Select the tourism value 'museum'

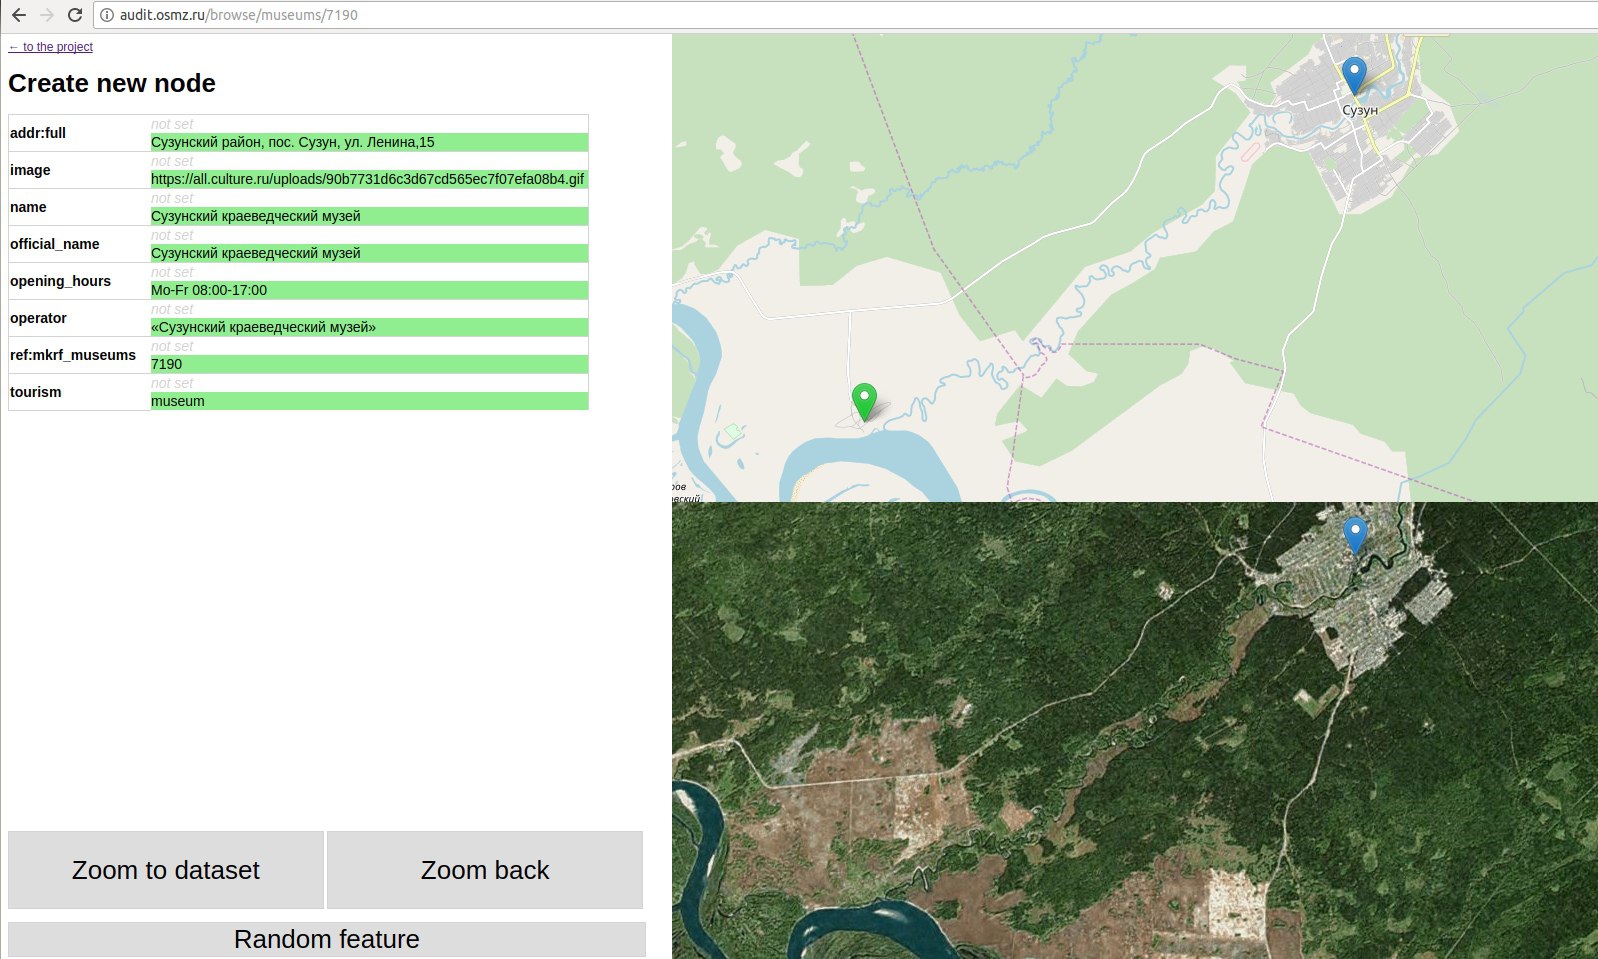click(x=369, y=401)
